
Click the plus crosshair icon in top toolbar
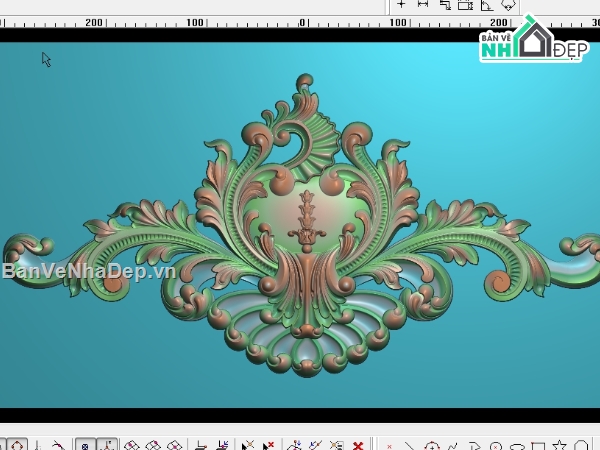(x=401, y=5)
